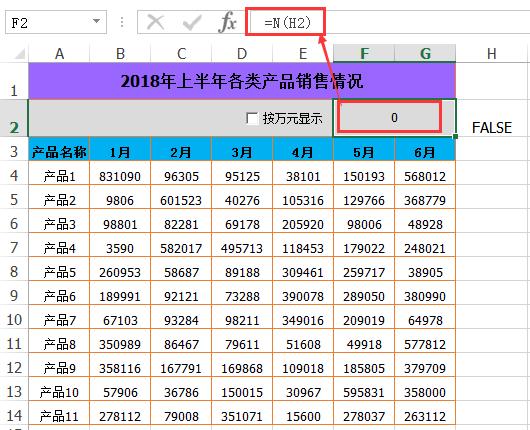Click the Select All corner triangle
The width and height of the screenshot is (530, 430).
tap(19, 53)
